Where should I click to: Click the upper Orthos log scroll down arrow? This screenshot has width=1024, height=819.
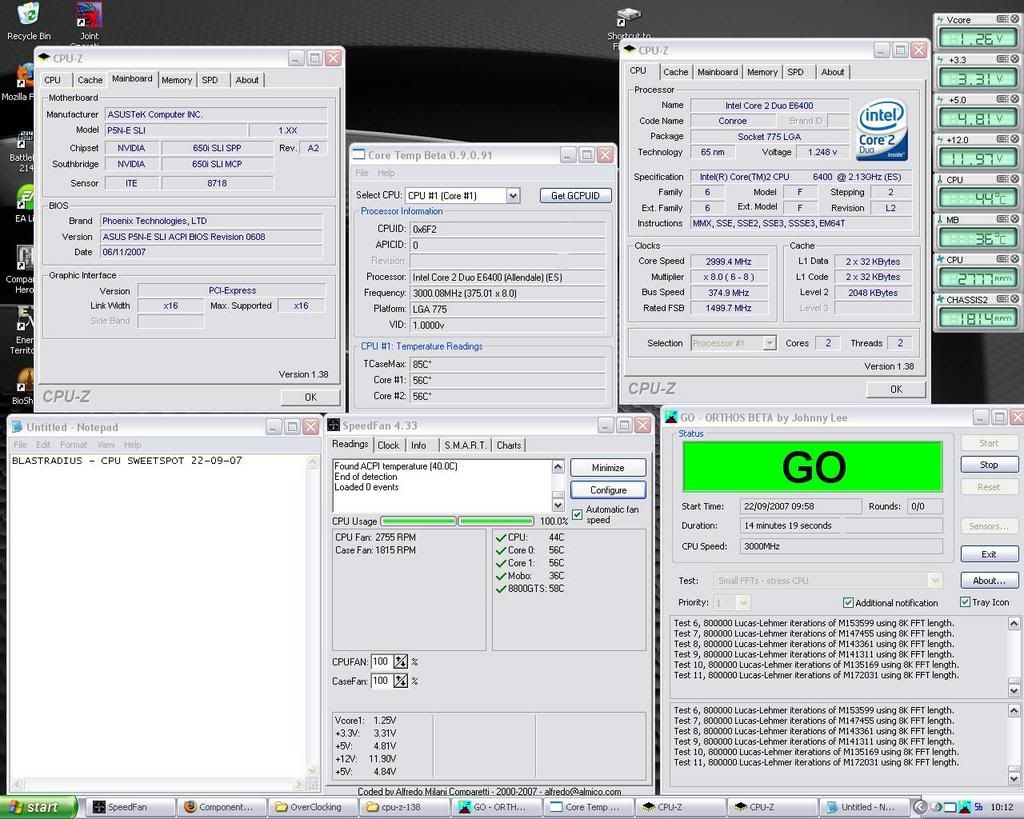click(1014, 690)
